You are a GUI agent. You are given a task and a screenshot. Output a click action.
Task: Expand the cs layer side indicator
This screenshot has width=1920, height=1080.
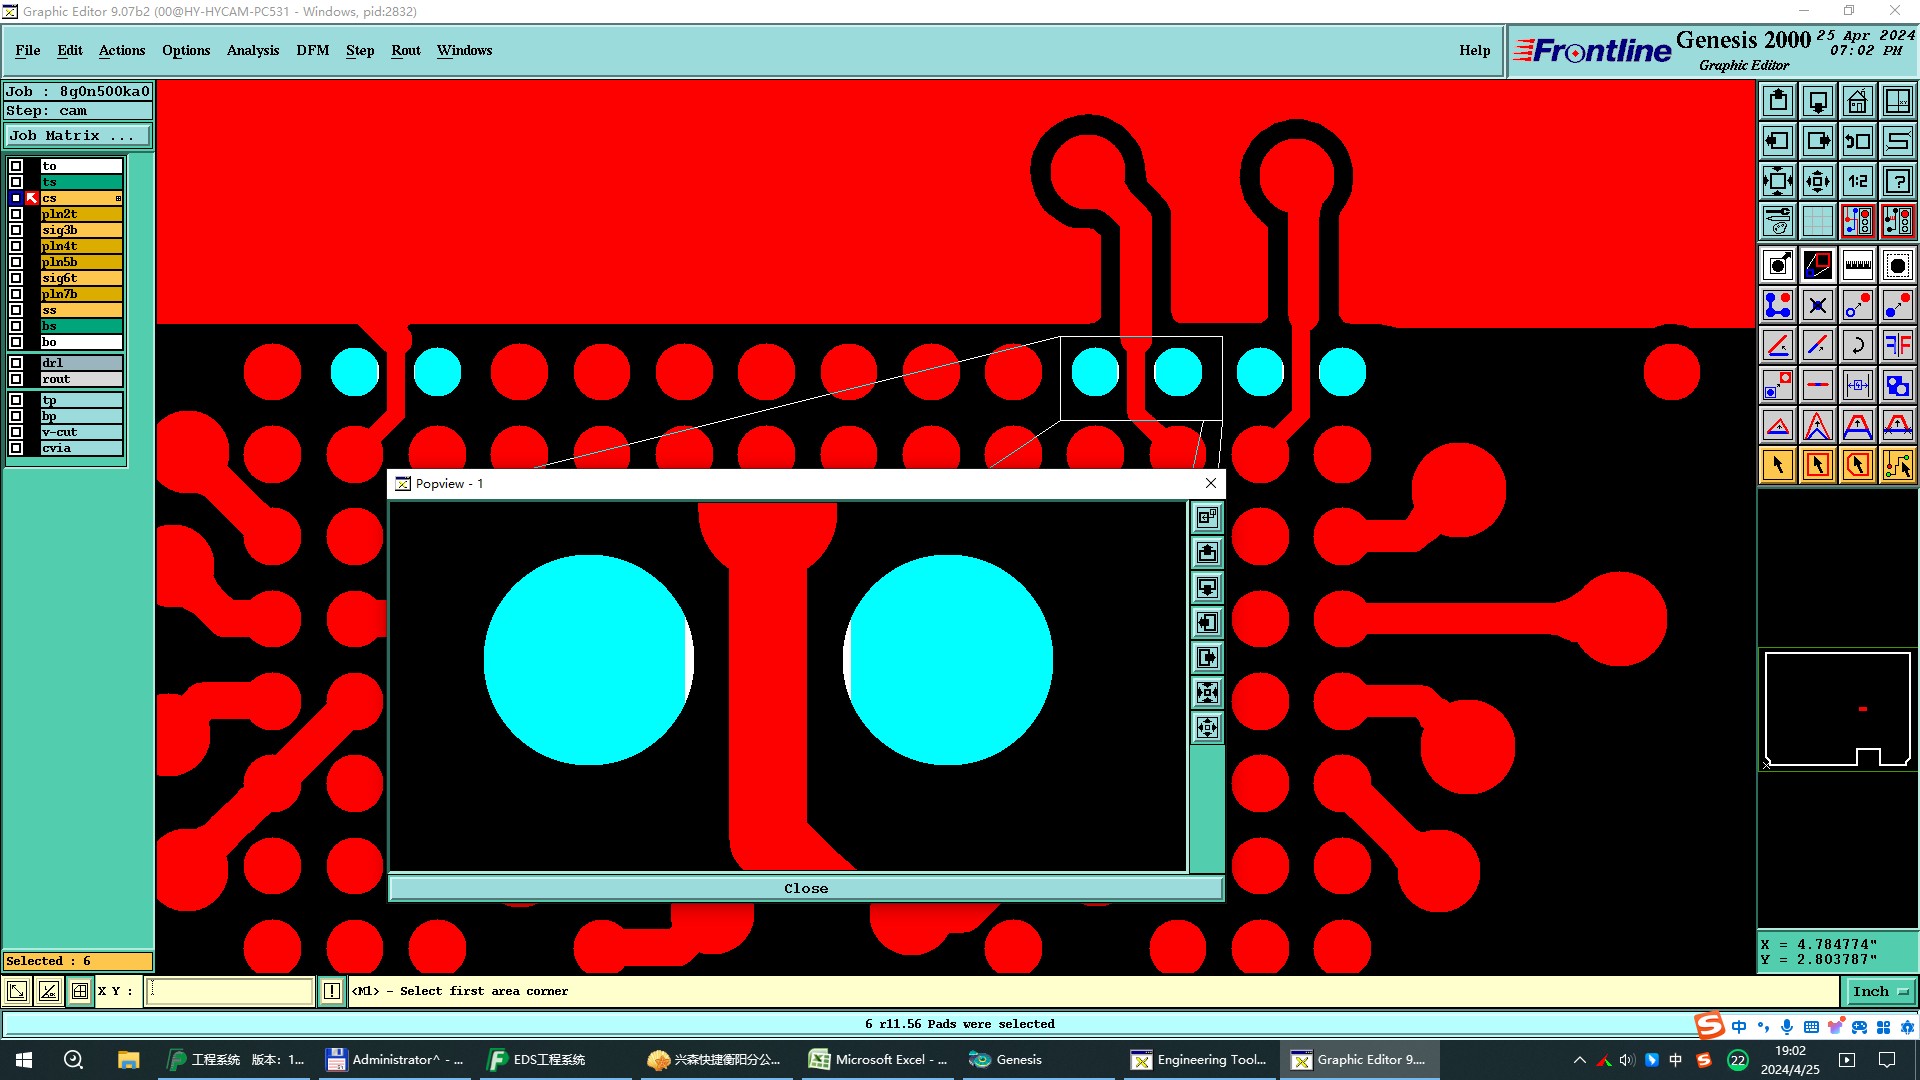coord(118,198)
